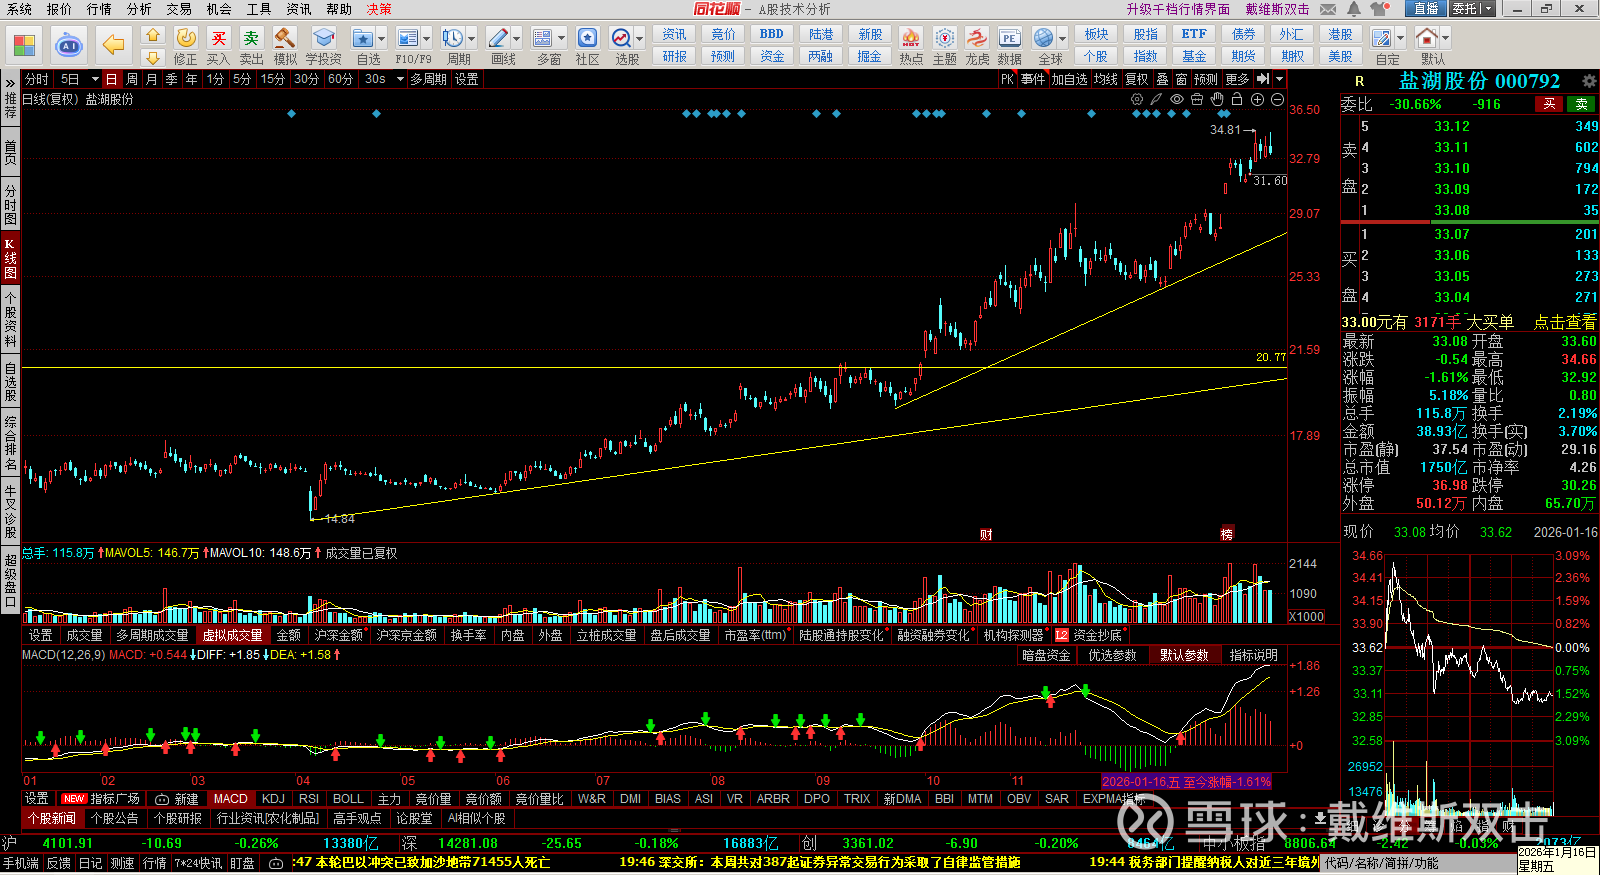Click the 陆港 button
Screen dimensions: 1600x875
point(821,34)
